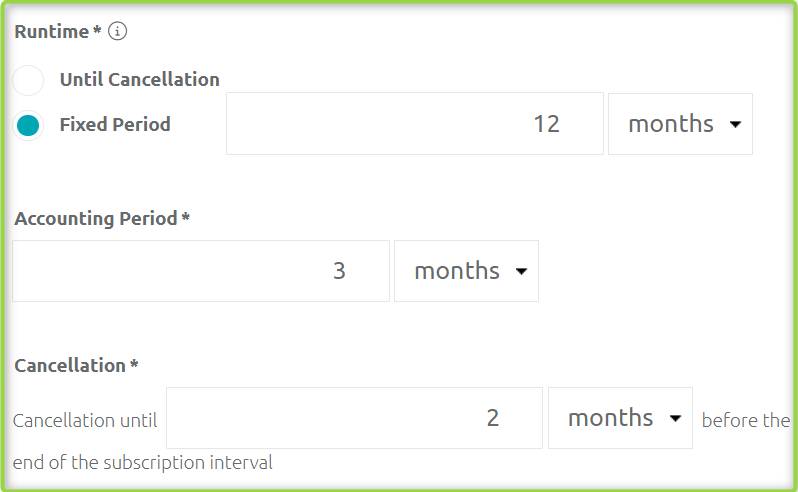This screenshot has width=798, height=492.
Task: Click the Runtime field label
Action: pos(51,32)
